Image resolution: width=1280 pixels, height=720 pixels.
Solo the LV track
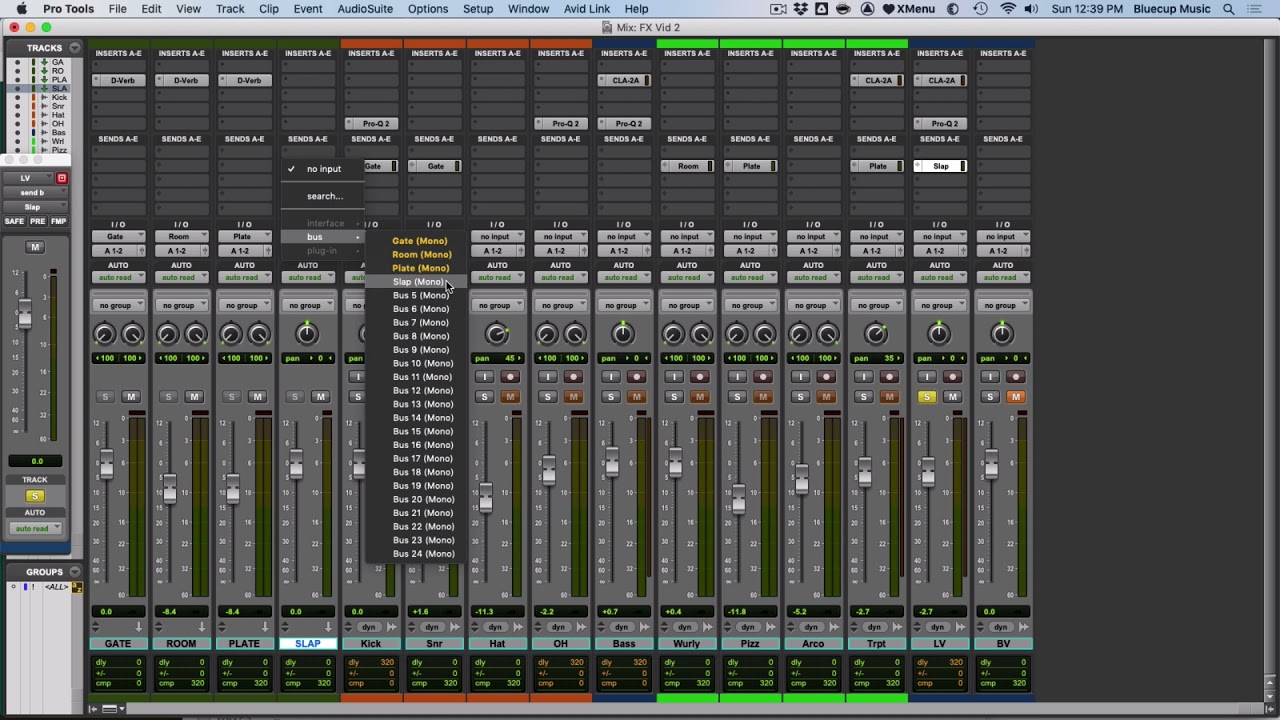click(927, 397)
